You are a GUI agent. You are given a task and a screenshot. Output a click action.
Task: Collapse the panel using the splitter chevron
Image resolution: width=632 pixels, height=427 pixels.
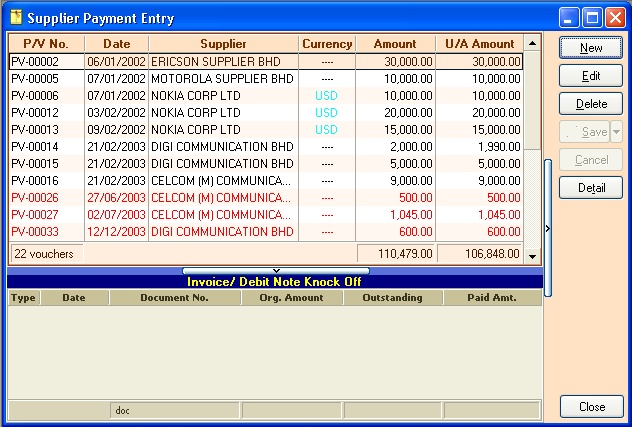[x=276, y=271]
